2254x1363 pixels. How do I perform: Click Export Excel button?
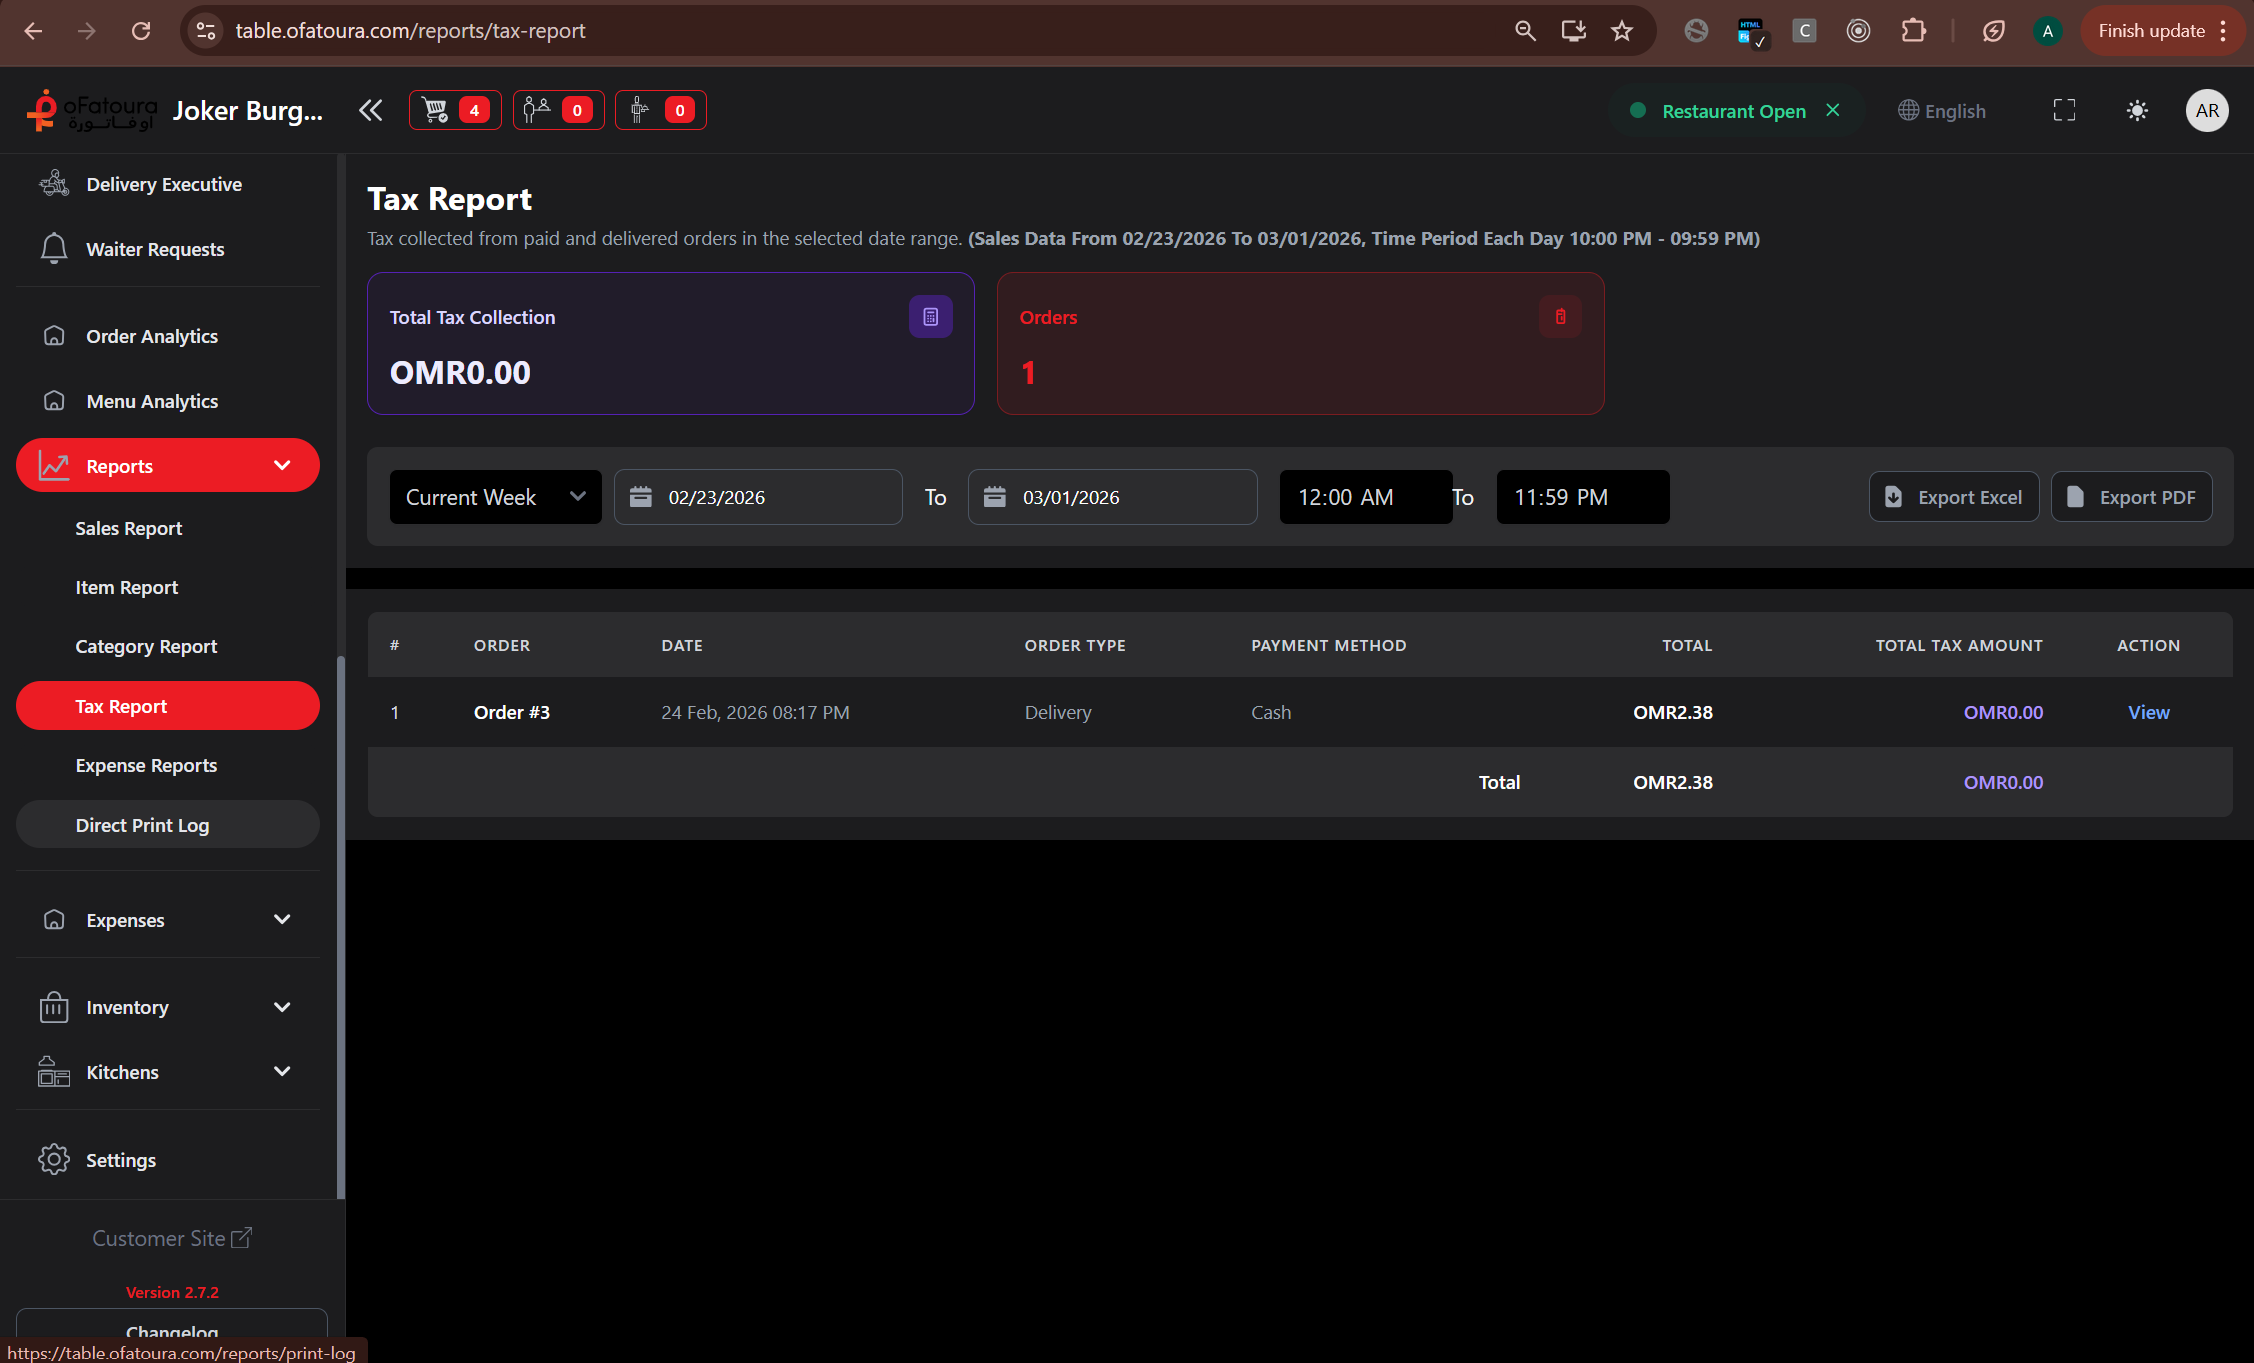click(x=1953, y=497)
